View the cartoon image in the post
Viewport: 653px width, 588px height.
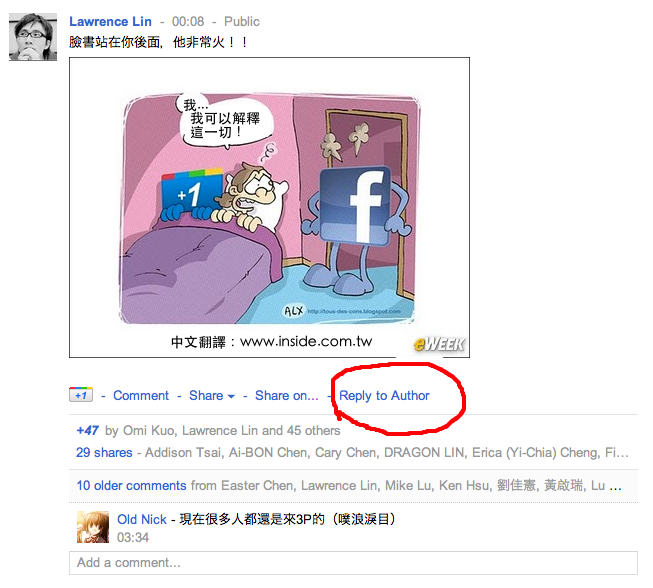269,207
